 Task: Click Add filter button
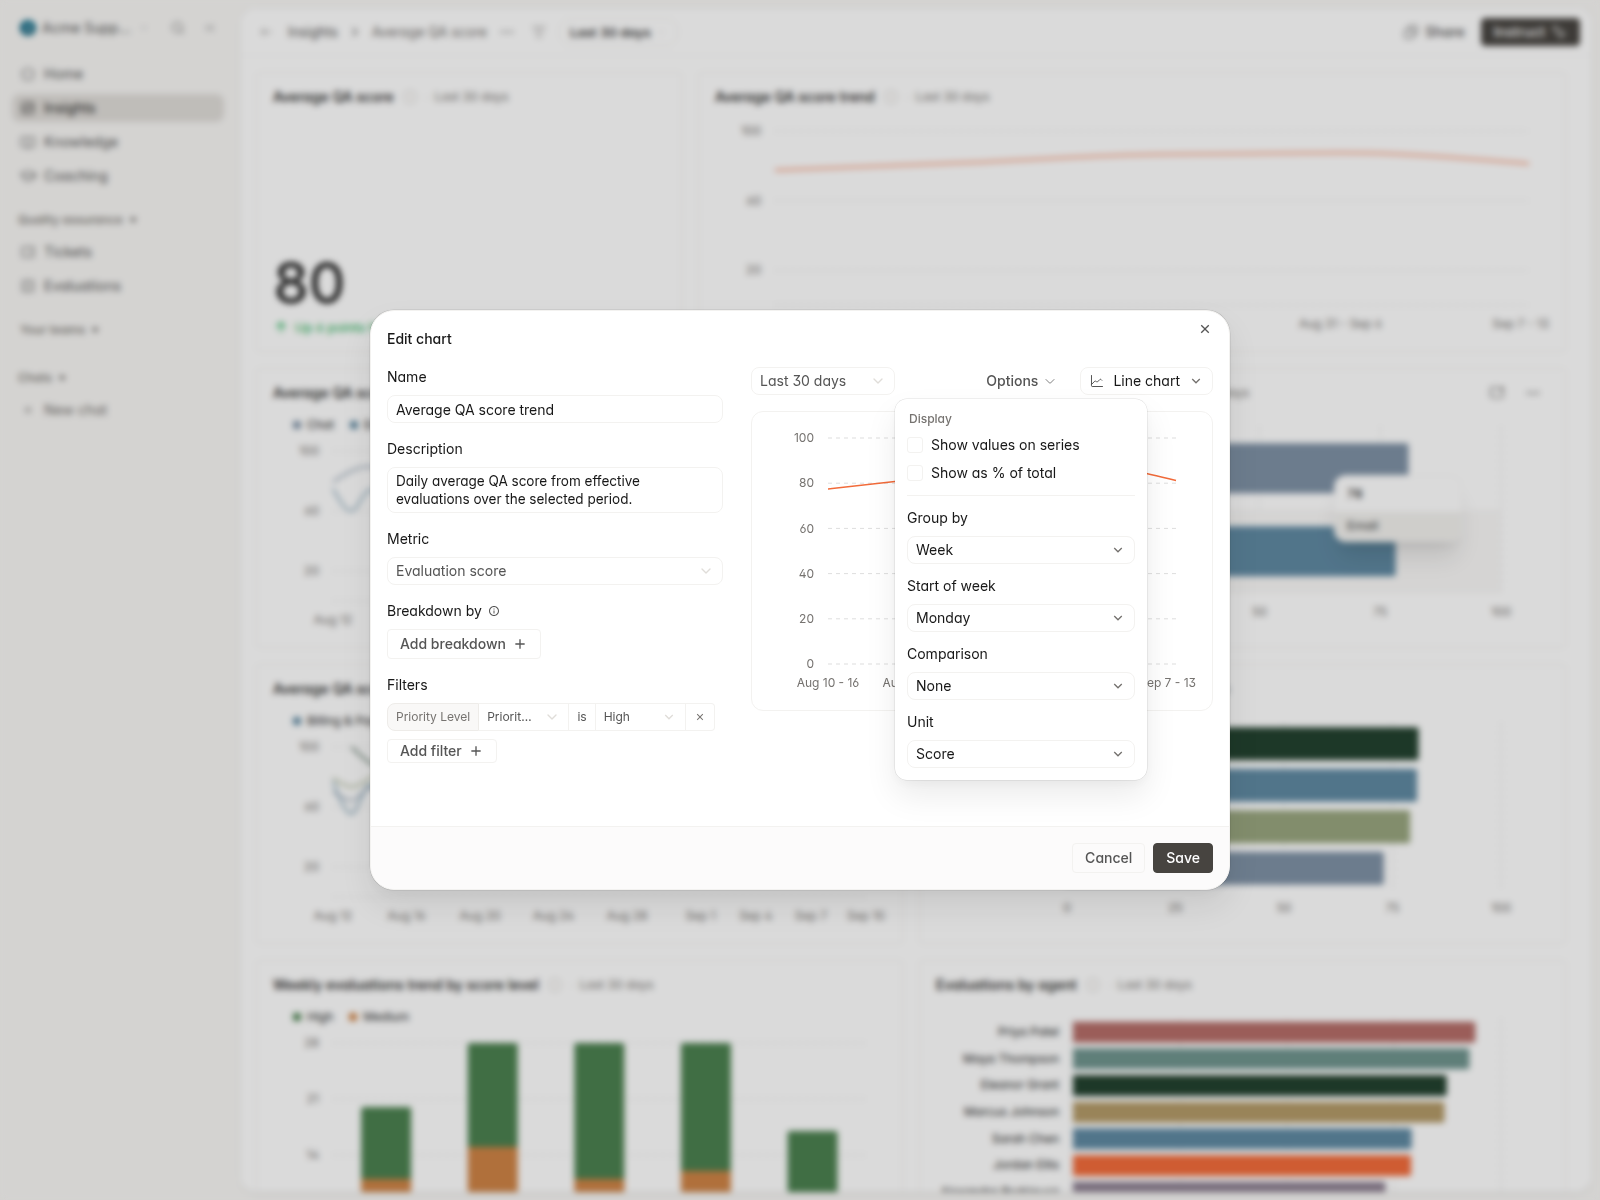(x=442, y=751)
